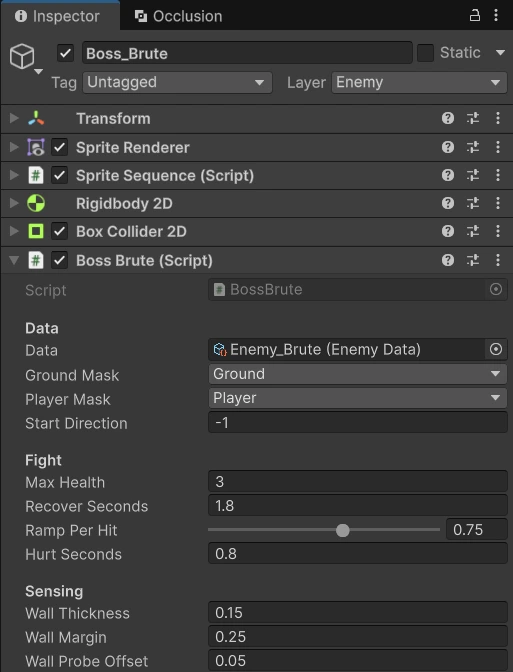
Task: Click the Sprite Renderer component icon
Action: coord(36,147)
